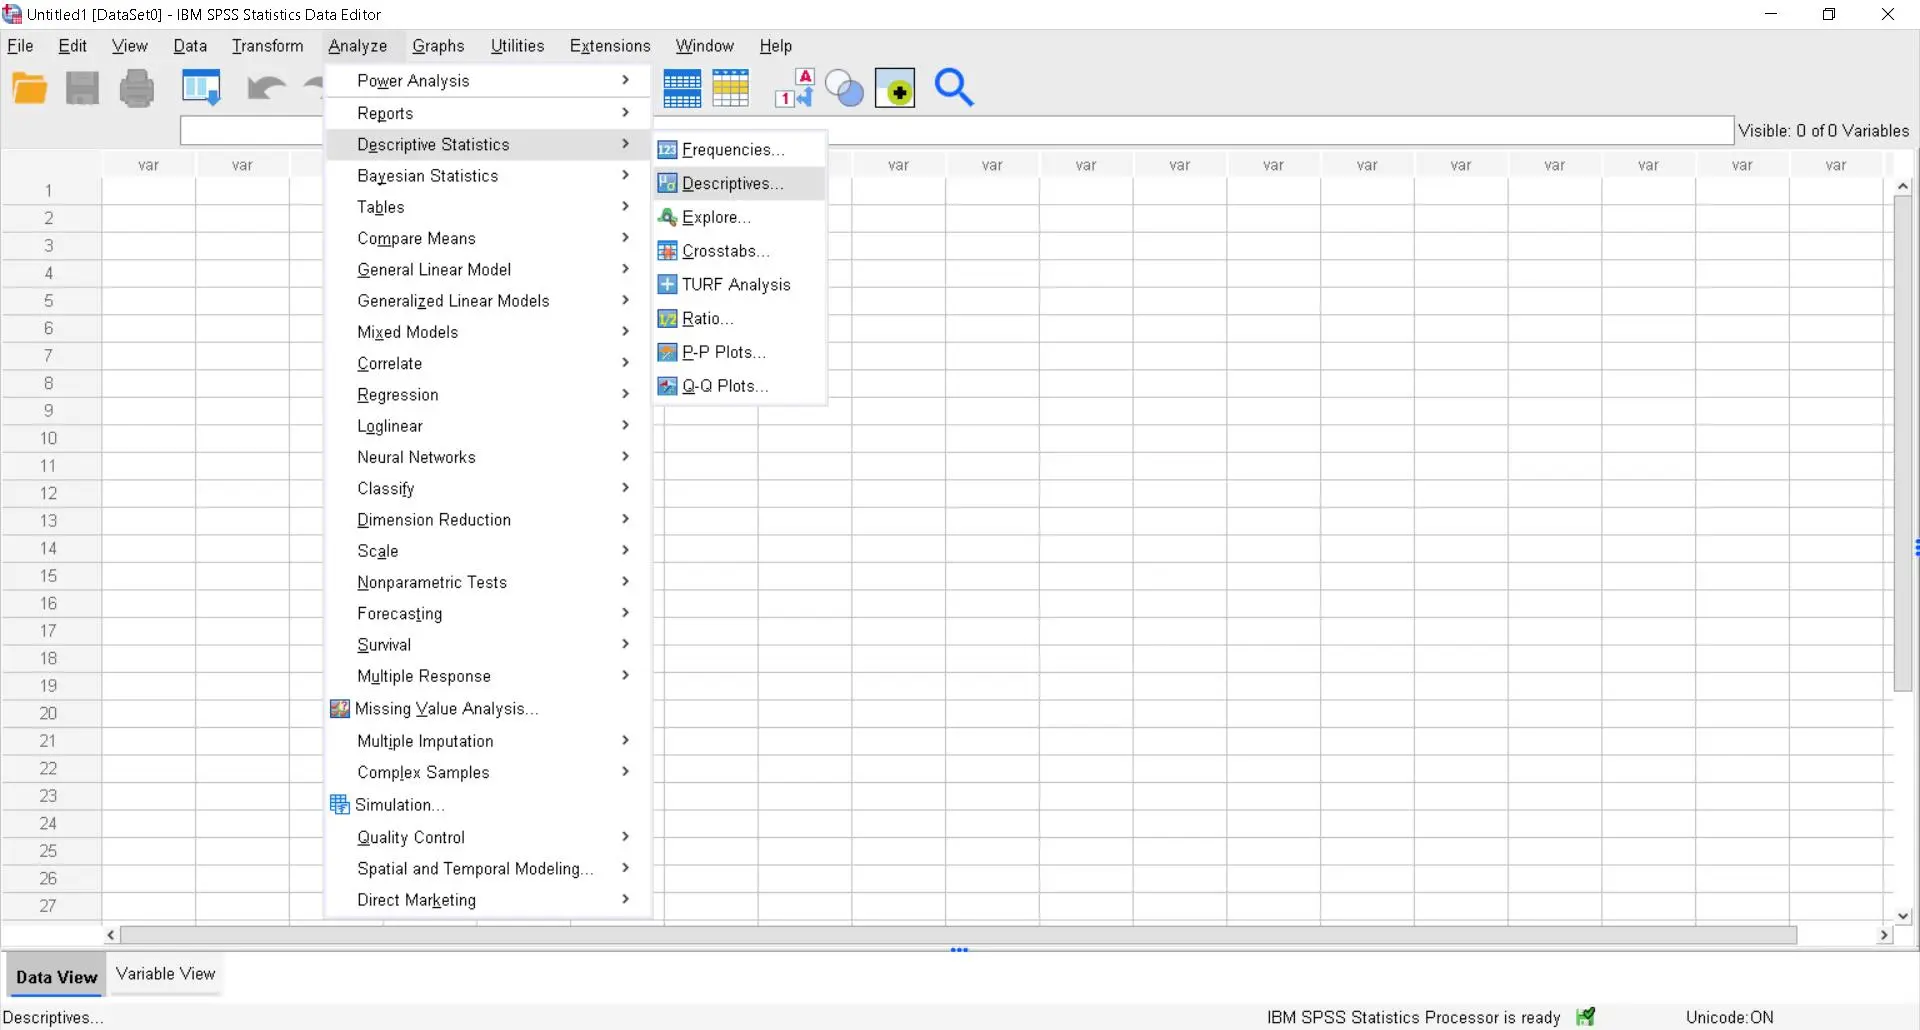The height and width of the screenshot is (1030, 1920).
Task: Click the Value Labels toolbar icon
Action: [x=795, y=89]
